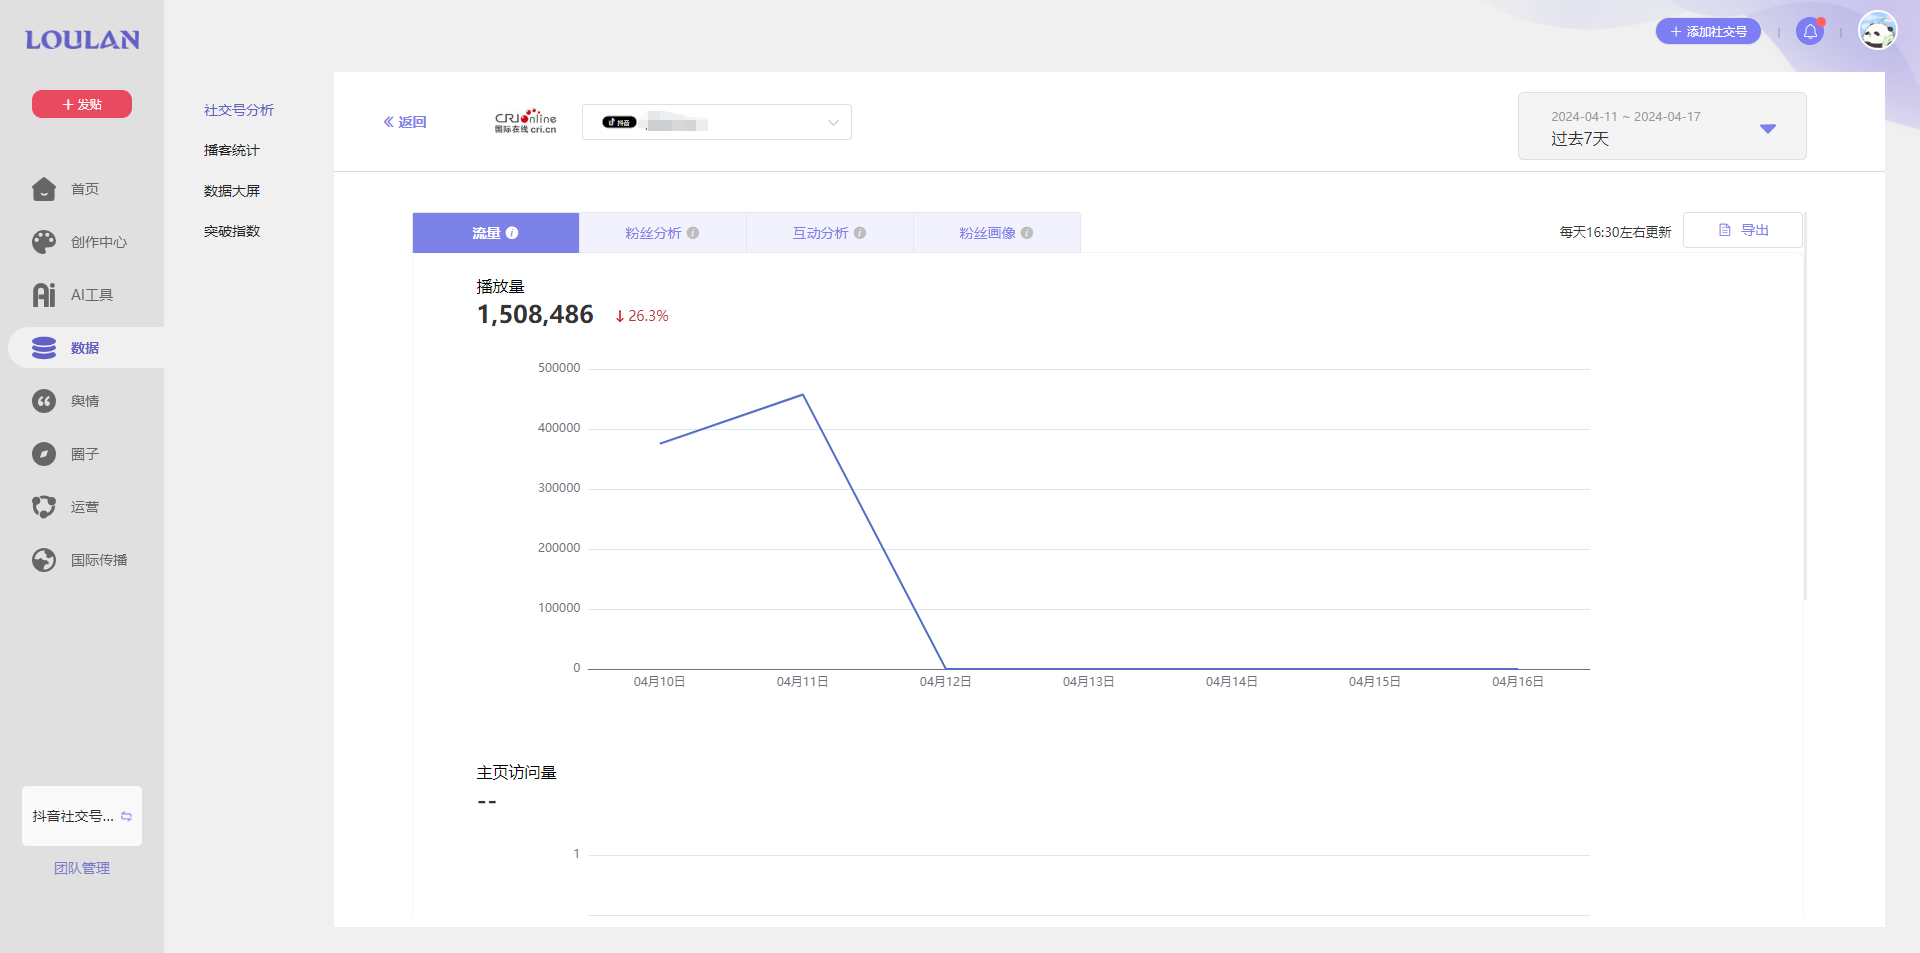Open 突破指数 in submenu
Image resolution: width=1920 pixels, height=953 pixels.
pyautogui.click(x=232, y=231)
